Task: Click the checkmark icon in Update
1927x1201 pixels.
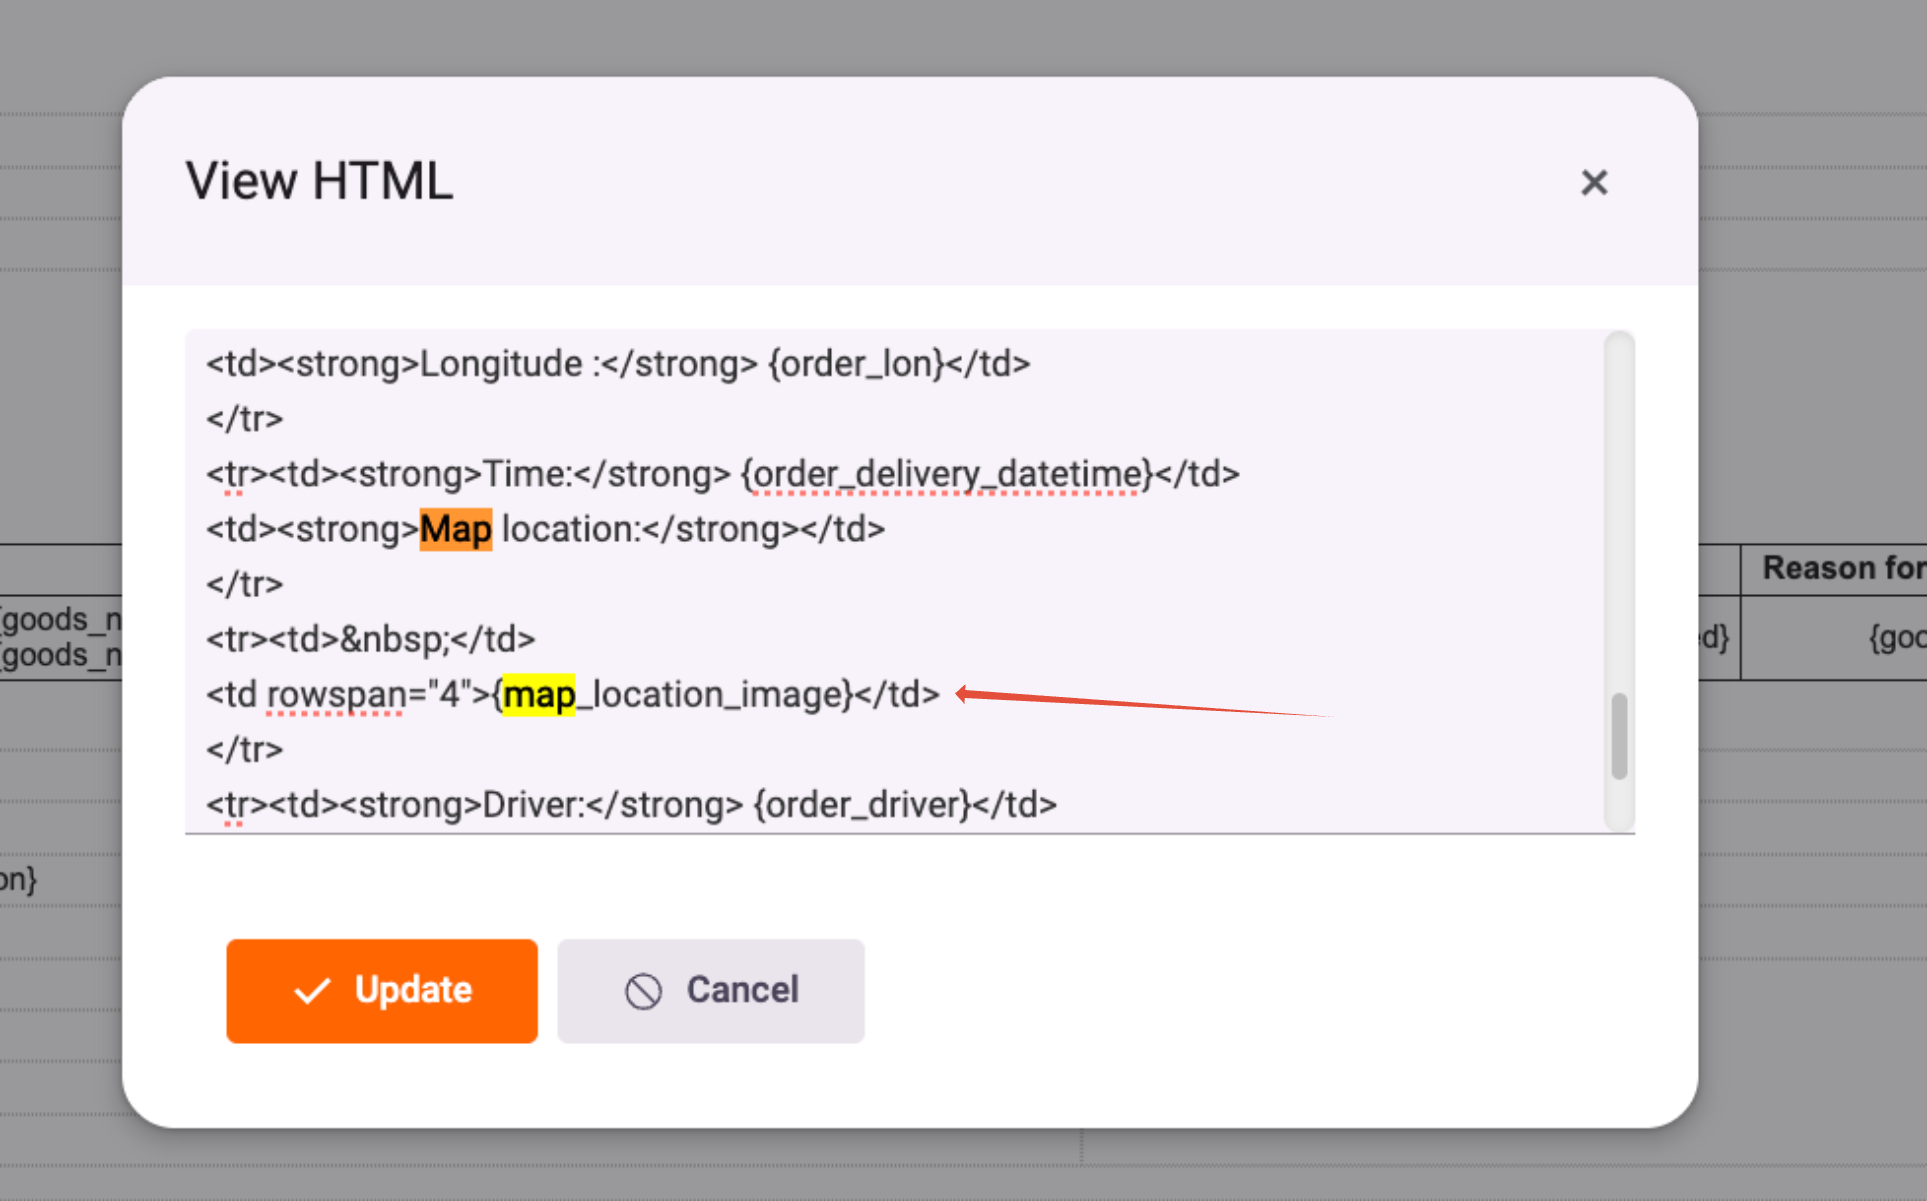Action: (x=312, y=991)
